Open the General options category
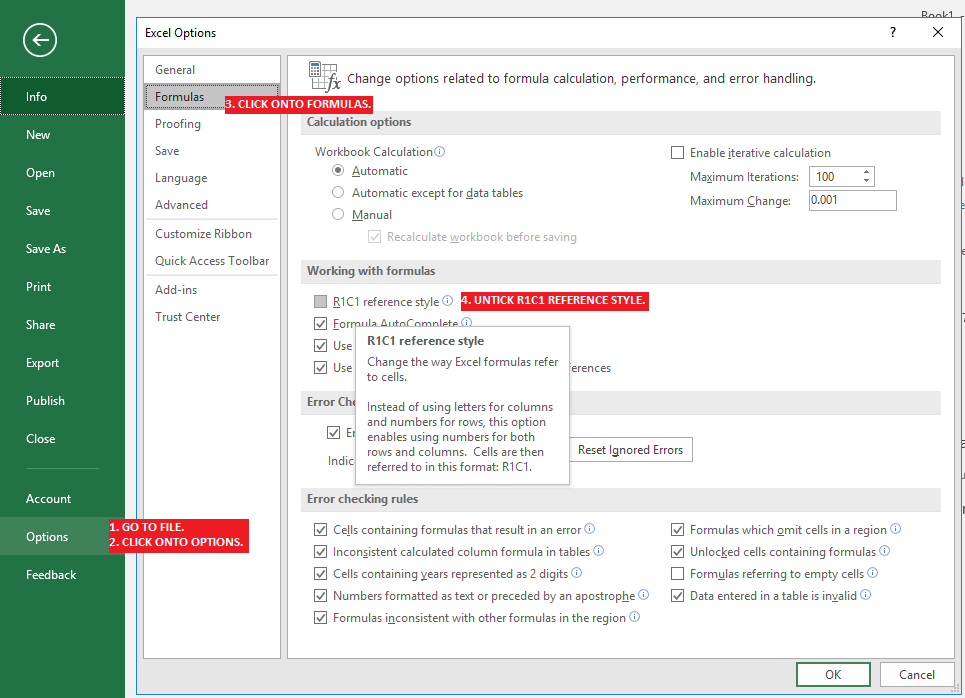 (x=212, y=70)
